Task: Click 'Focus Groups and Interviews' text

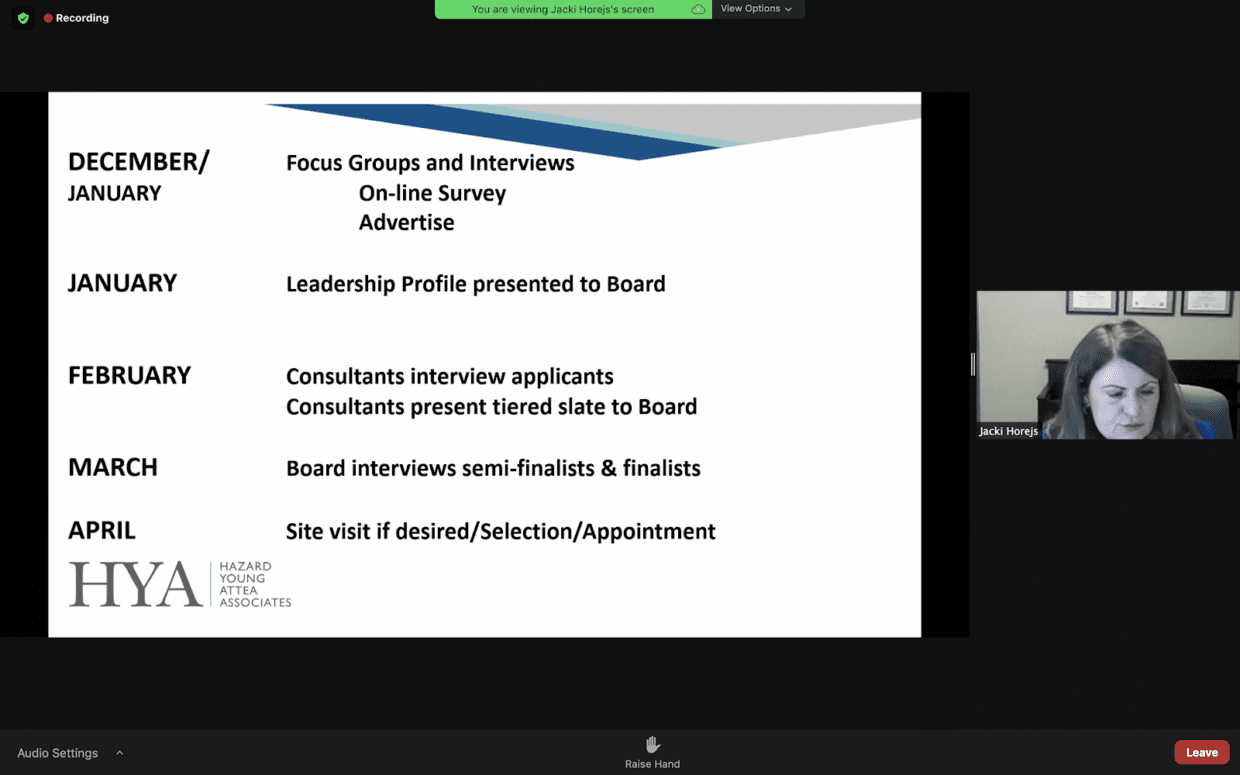Action: pos(430,163)
